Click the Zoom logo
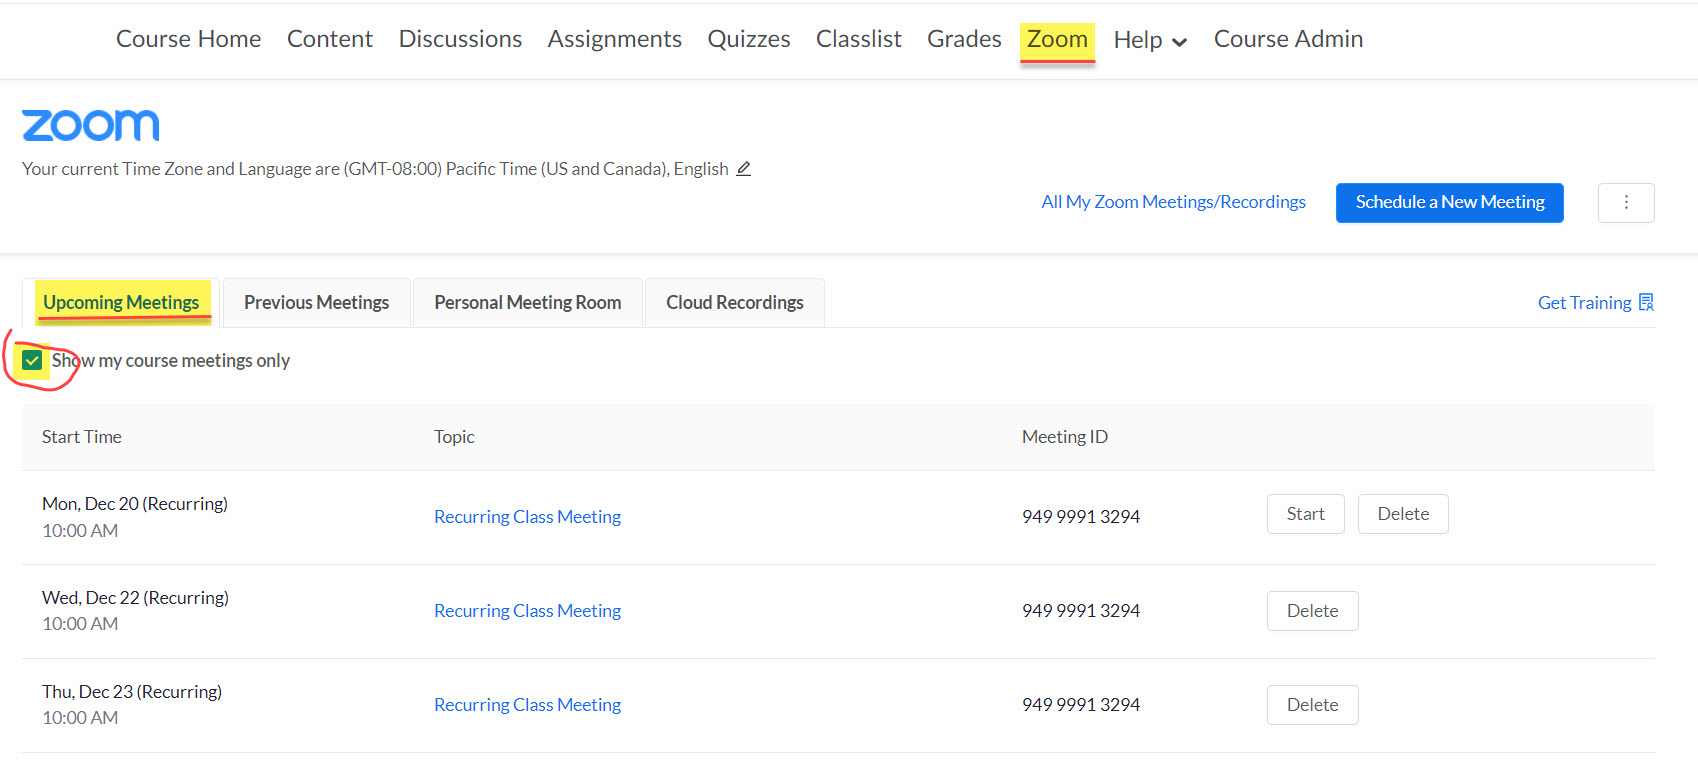 91,125
